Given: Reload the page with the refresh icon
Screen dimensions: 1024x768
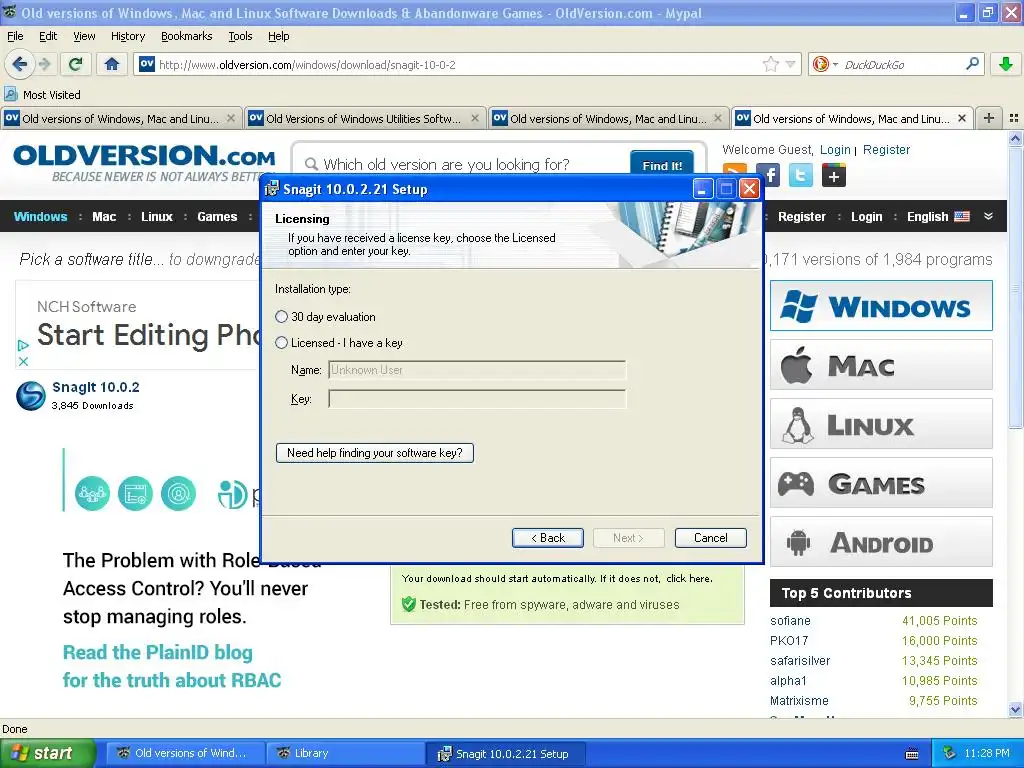Looking at the screenshot, I should tap(76, 64).
